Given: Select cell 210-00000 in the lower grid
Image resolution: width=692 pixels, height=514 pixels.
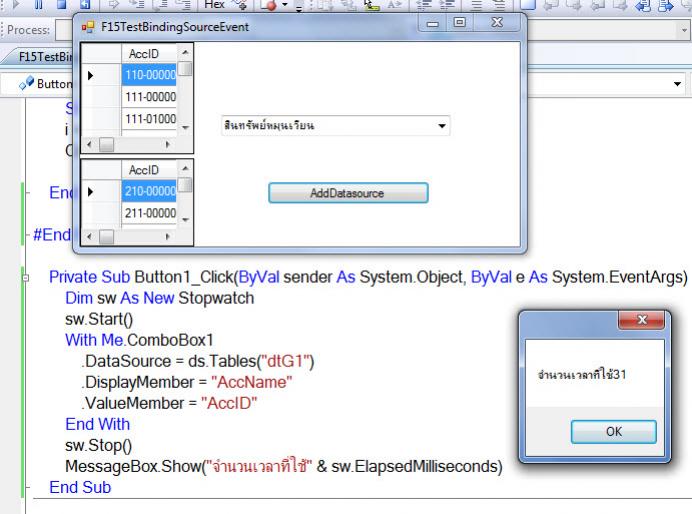Looking at the screenshot, I should (x=149, y=191).
